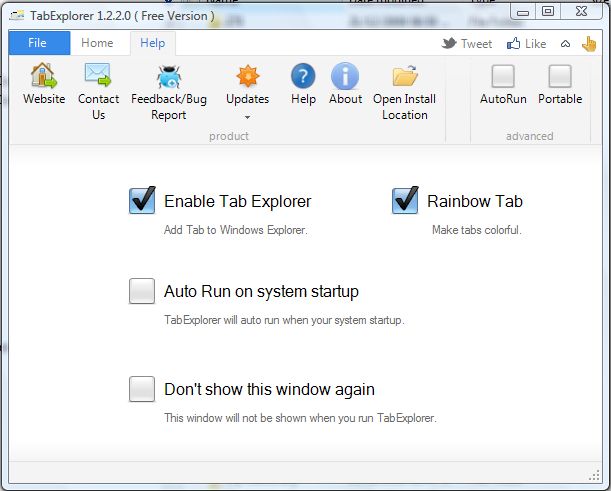Screen dimensions: 611x491
Task: Click 'Add Tab to Windows Explorer.' description
Action: tap(236, 230)
